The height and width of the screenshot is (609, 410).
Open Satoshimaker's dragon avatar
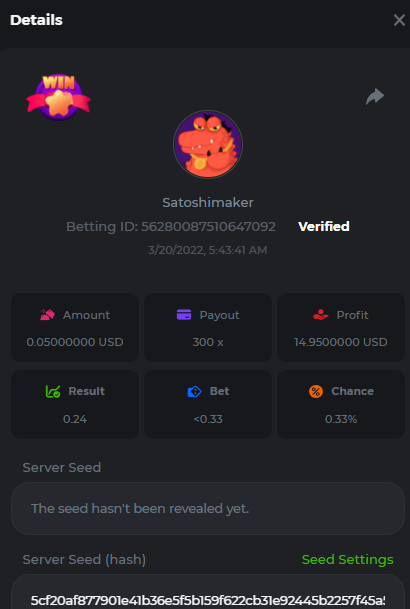(208, 144)
